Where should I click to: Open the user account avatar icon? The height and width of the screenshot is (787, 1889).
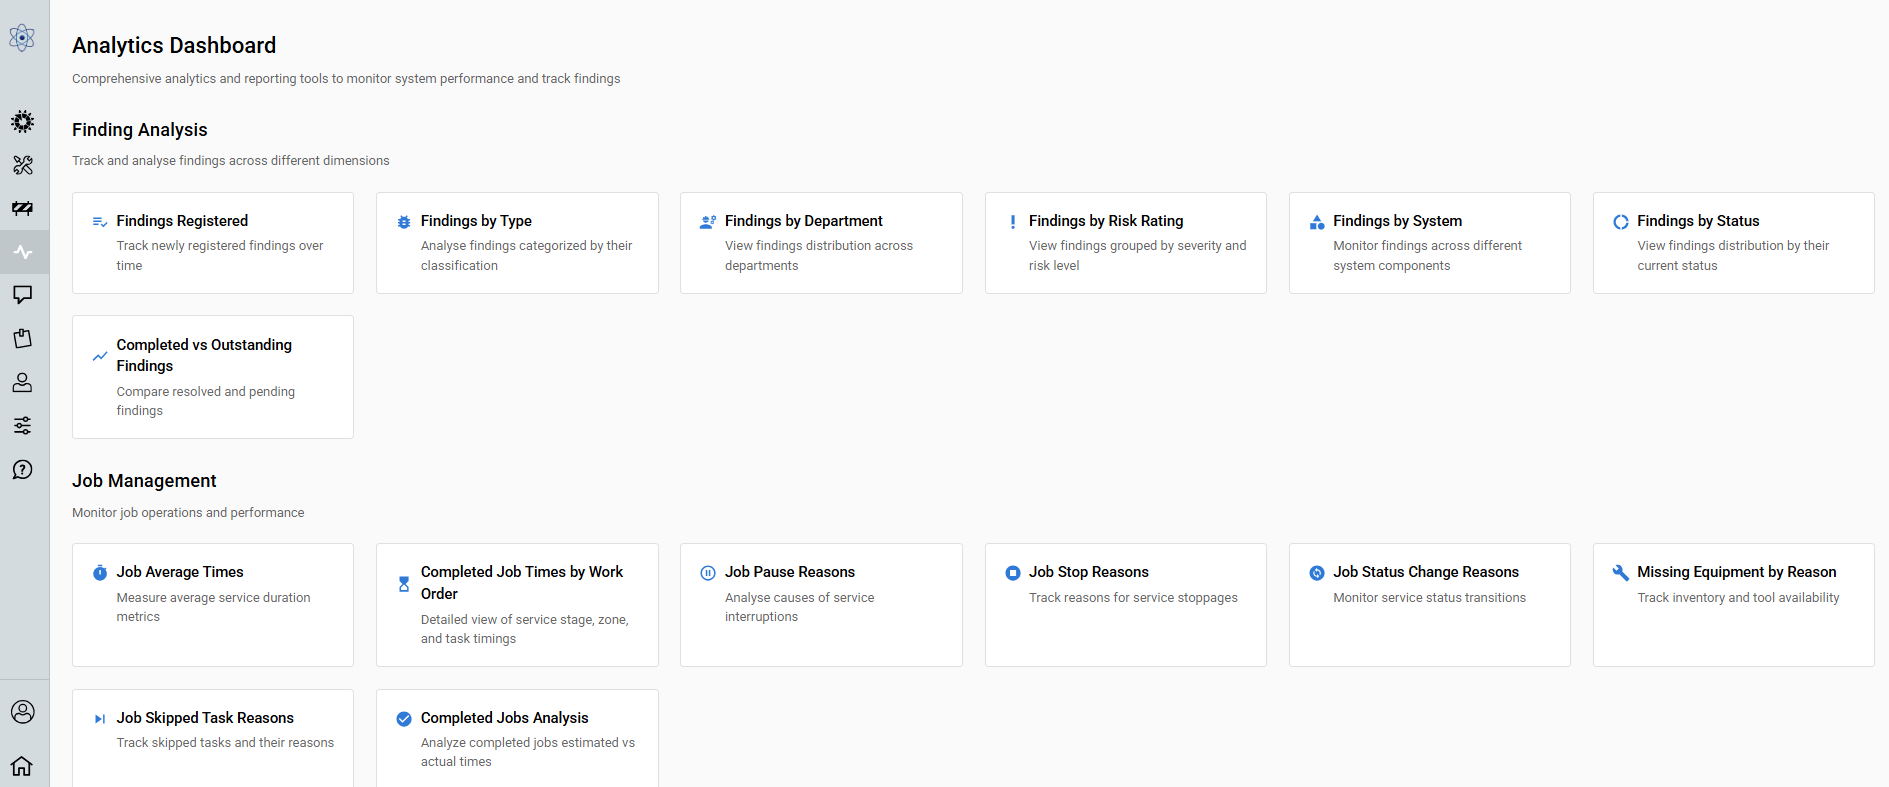coord(22,712)
